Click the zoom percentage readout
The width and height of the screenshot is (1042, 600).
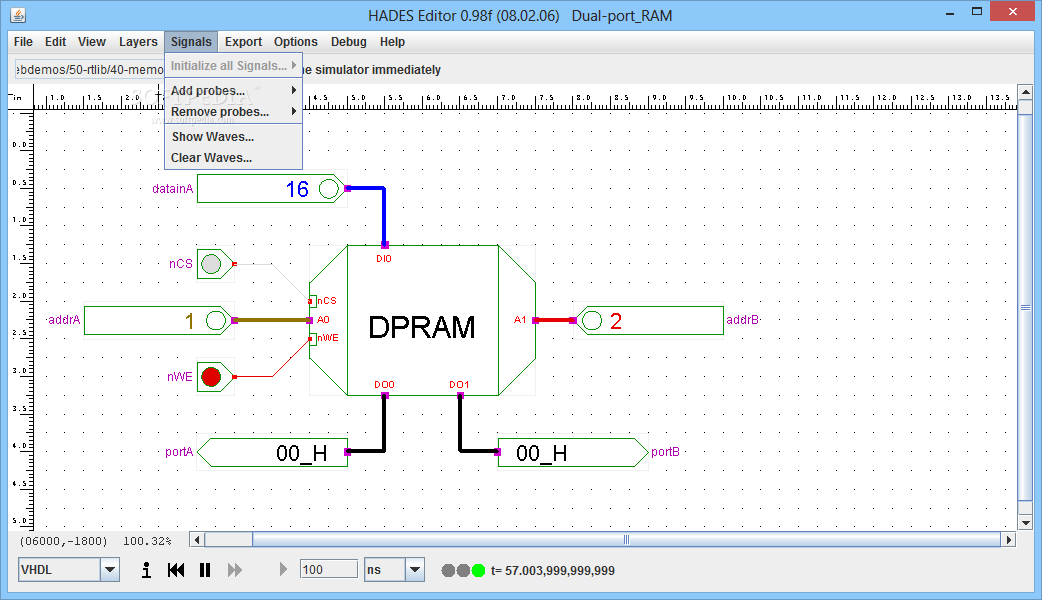pyautogui.click(x=147, y=541)
